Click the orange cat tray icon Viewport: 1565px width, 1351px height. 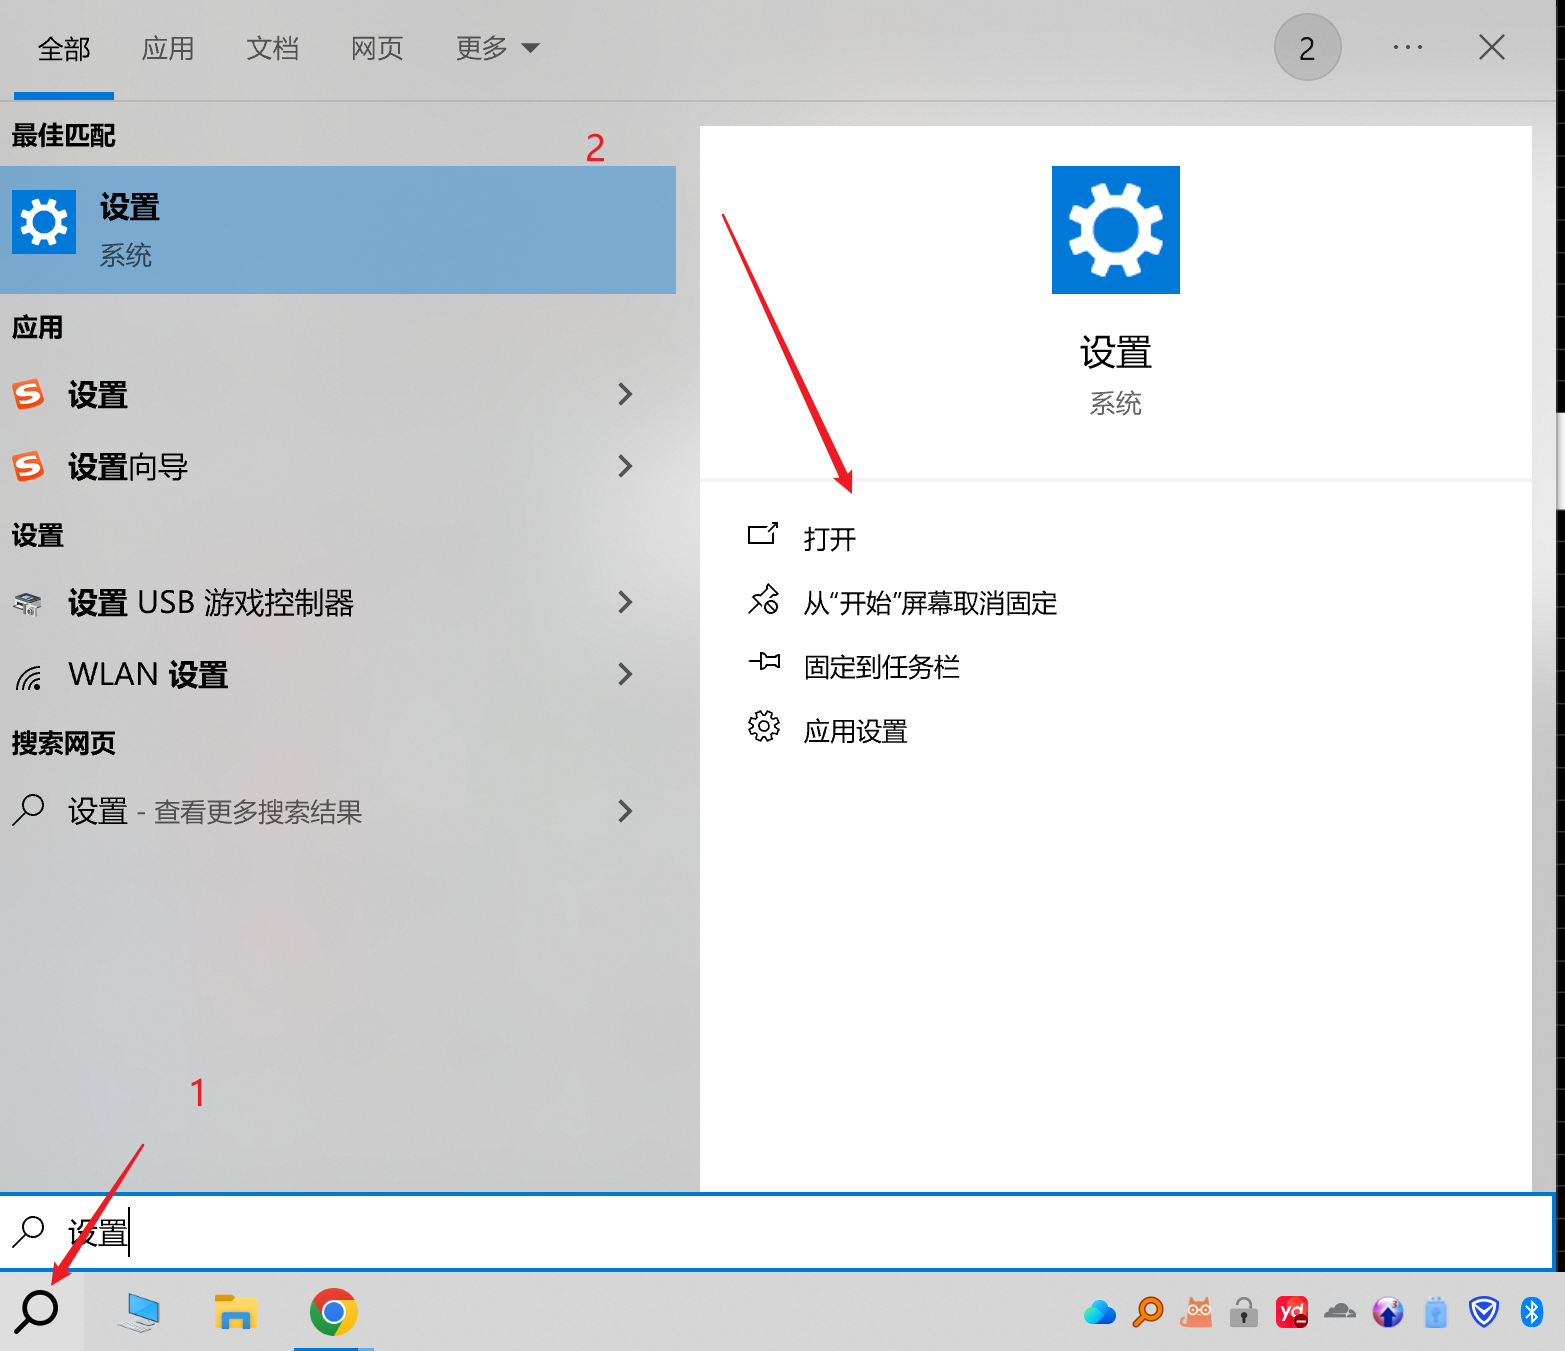click(1196, 1311)
